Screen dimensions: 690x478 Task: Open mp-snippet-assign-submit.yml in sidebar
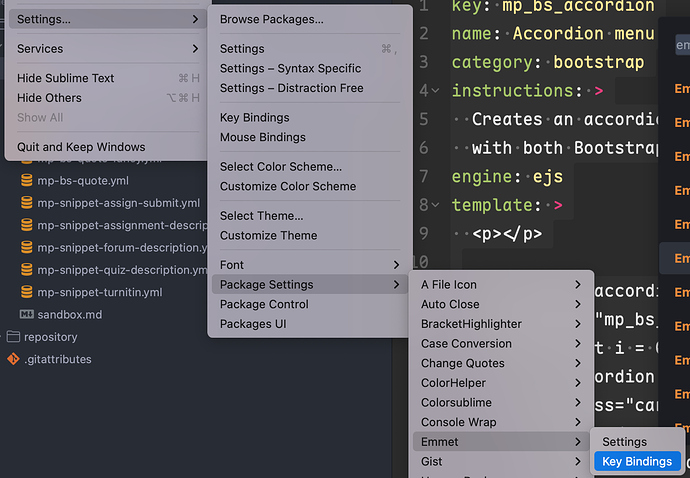coord(119,203)
